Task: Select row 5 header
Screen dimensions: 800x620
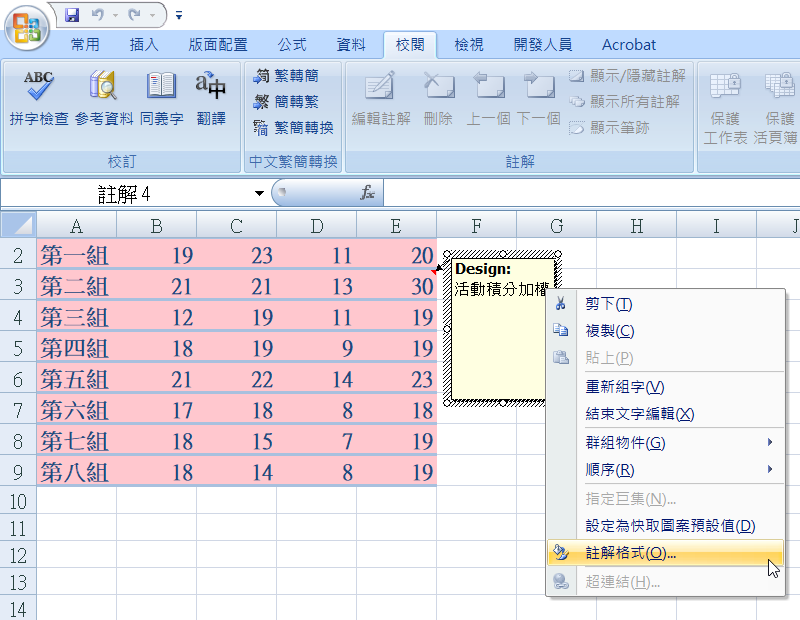Action: 18,349
